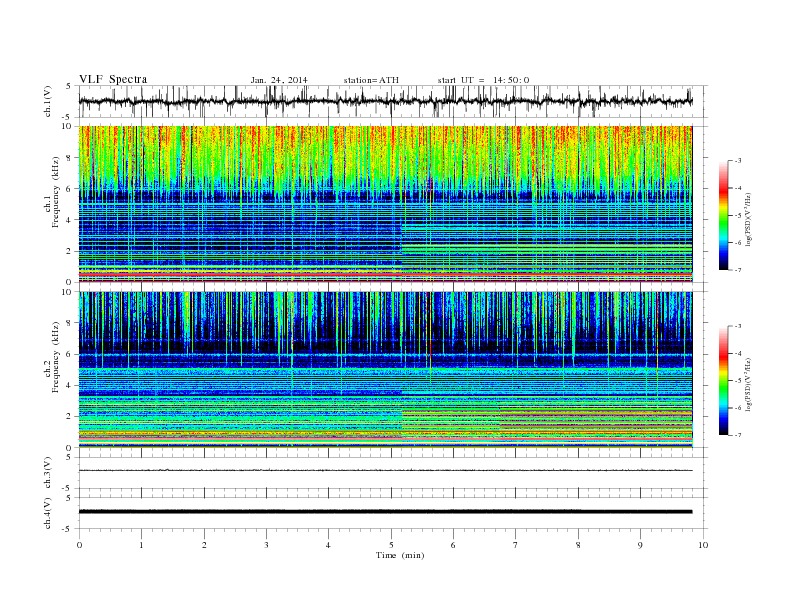Screen dimensions: 792x612
Task: Click the "-7" tick on ch.2 colorbar
Action: 737,435
